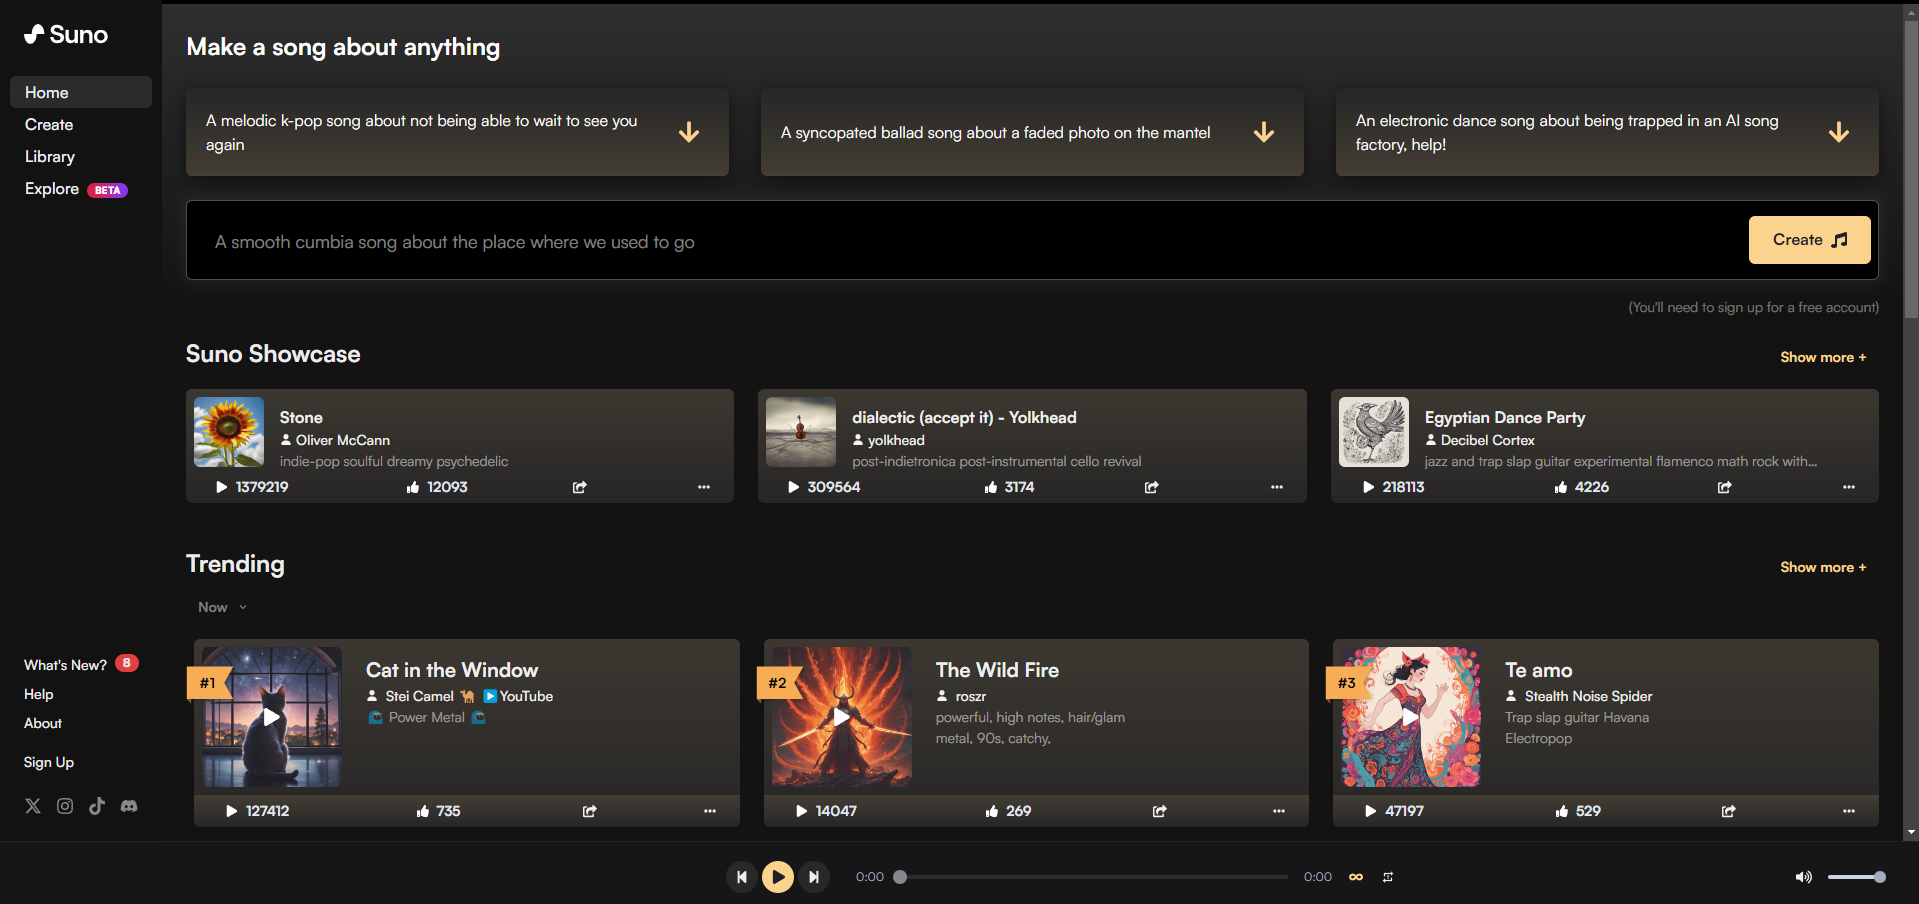Viewport: 1919px width, 904px height.
Task: Open more options for Egyptian Dance Party
Action: click(1849, 487)
